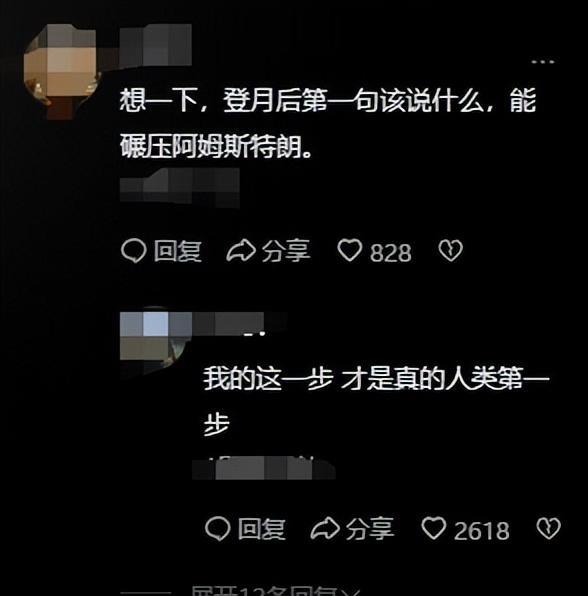Open the three-dot more options menu
Viewport: 588px width, 596px height.
tap(543, 62)
